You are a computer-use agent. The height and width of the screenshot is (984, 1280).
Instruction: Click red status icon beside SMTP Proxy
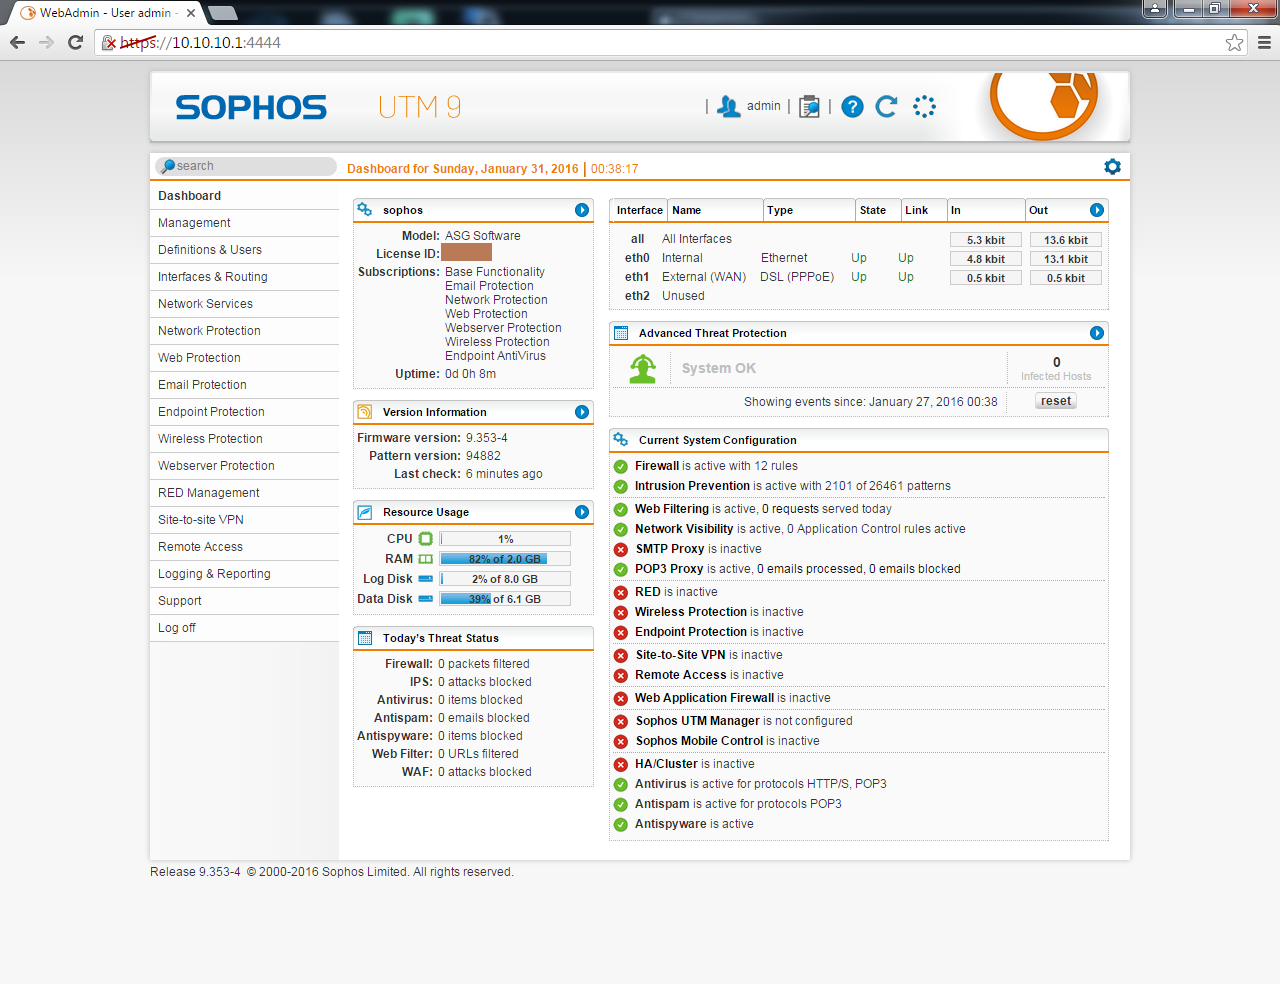pos(621,549)
